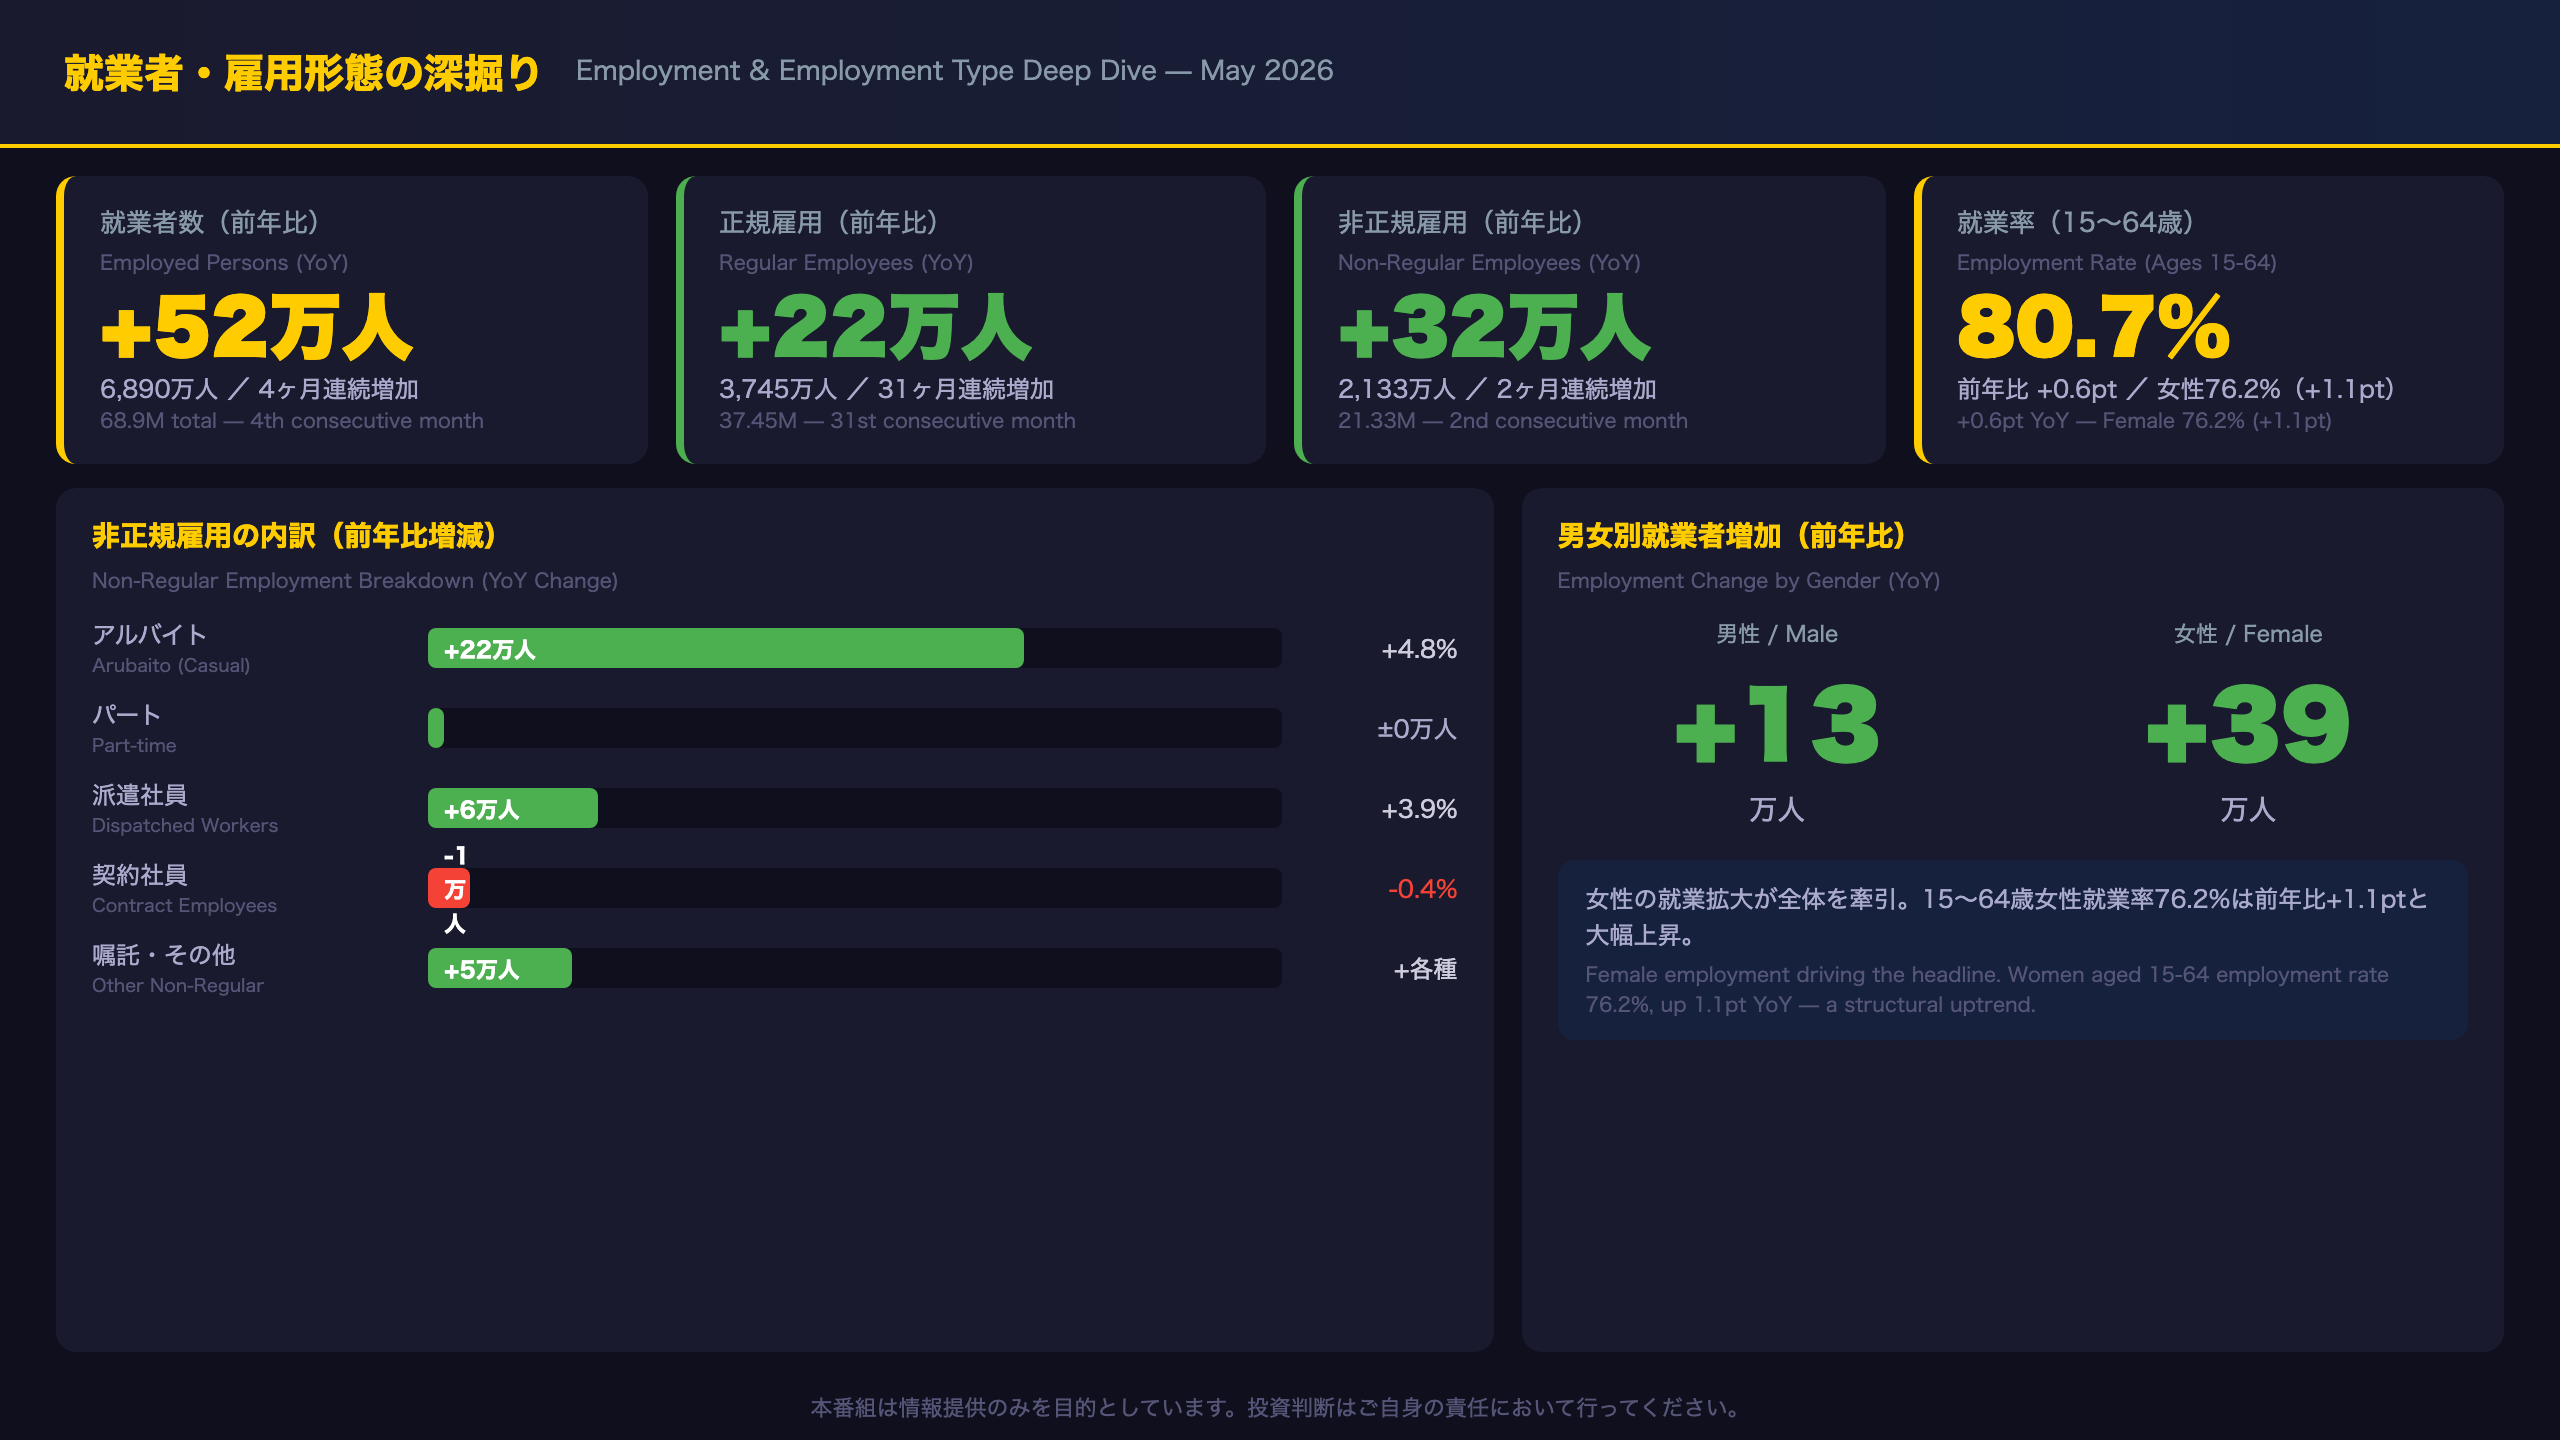Screen dimensions: 2560x1440
Task: Click the -0.4% contract employees value
Action: [1422, 889]
